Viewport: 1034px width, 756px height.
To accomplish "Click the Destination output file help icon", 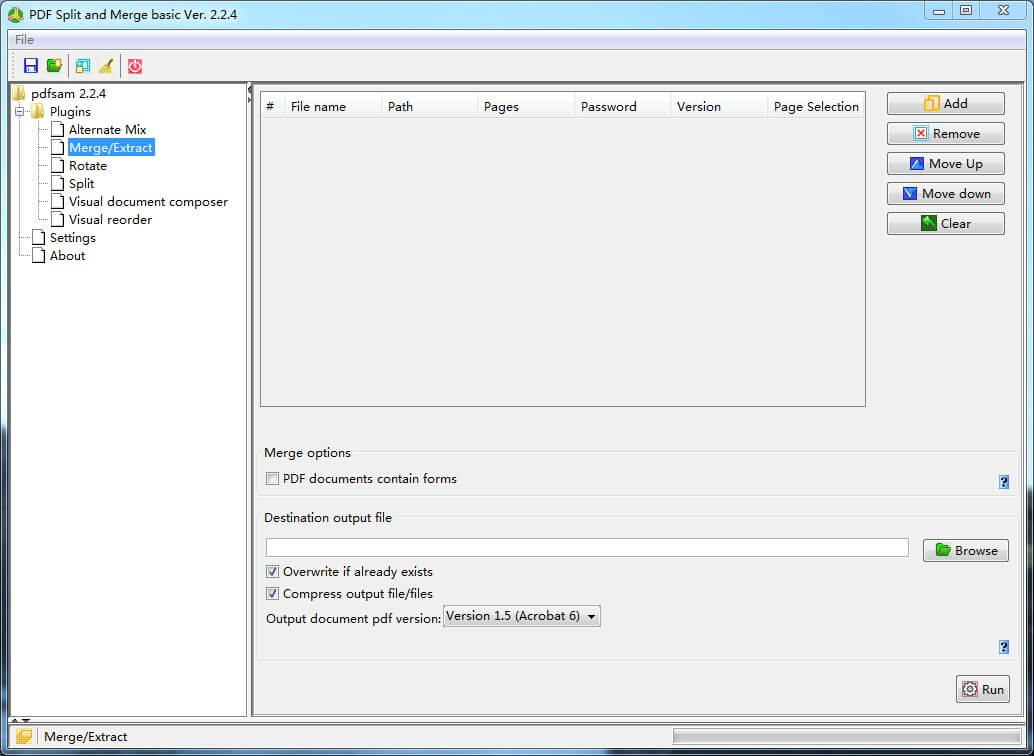I will 1004,646.
